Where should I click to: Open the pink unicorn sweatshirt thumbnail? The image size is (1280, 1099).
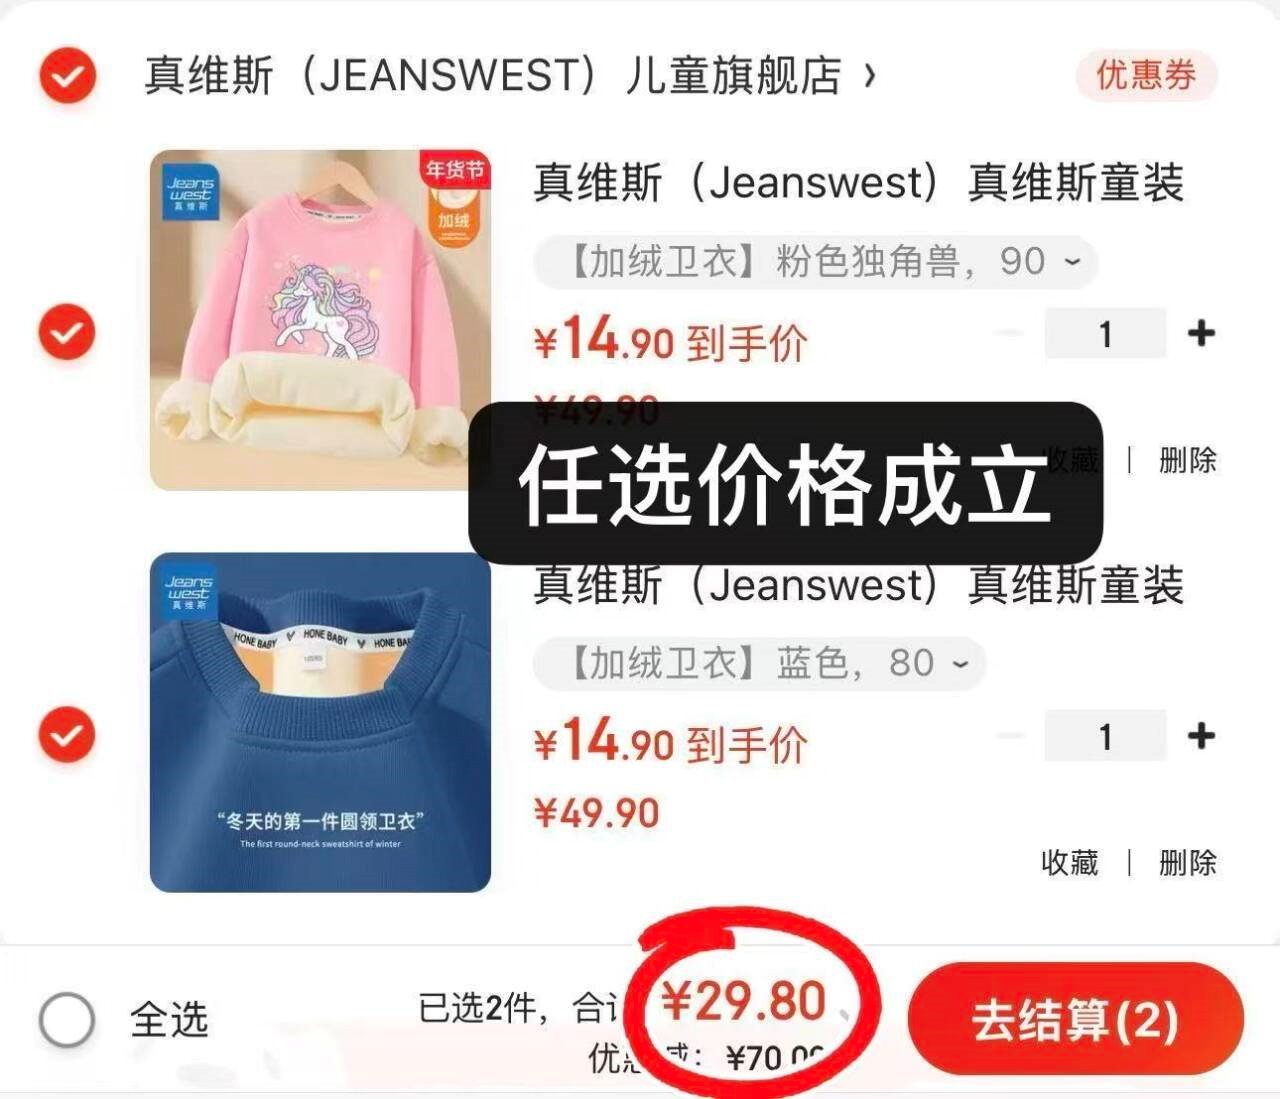[320, 320]
